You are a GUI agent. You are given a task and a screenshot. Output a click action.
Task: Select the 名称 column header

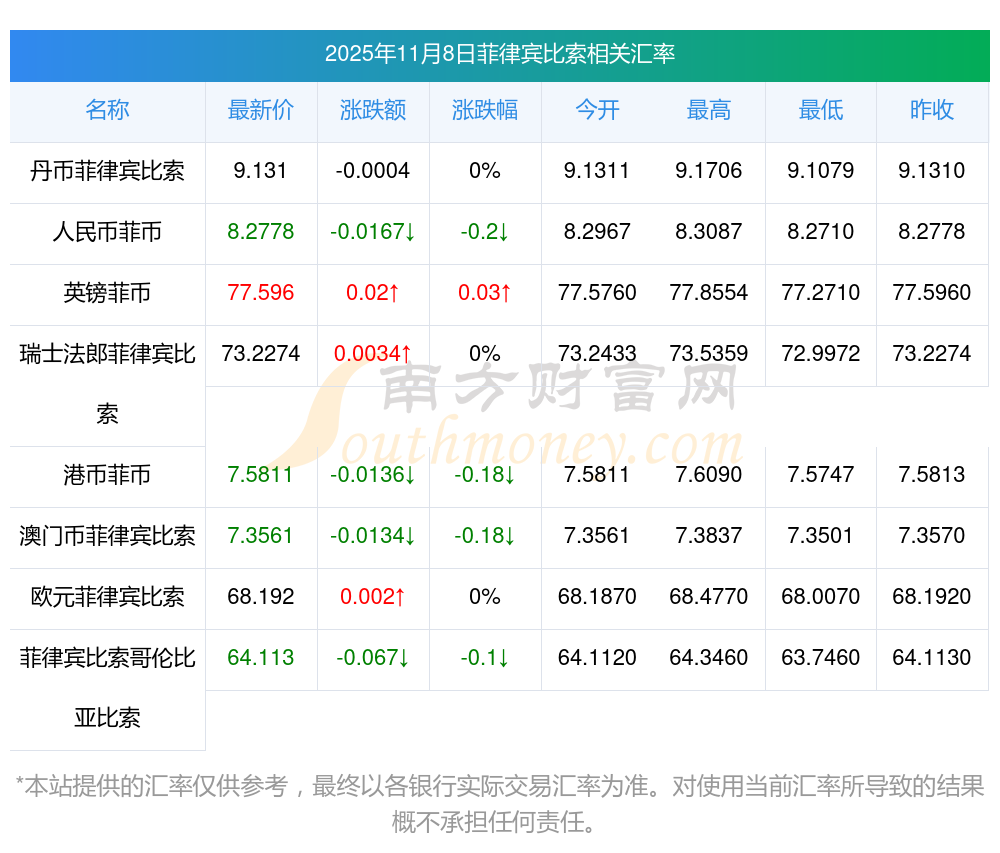click(107, 110)
